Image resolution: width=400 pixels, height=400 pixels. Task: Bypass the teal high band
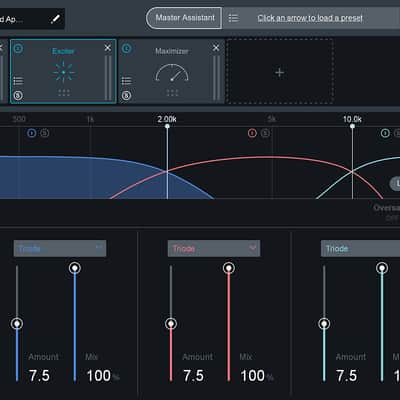(x=385, y=133)
